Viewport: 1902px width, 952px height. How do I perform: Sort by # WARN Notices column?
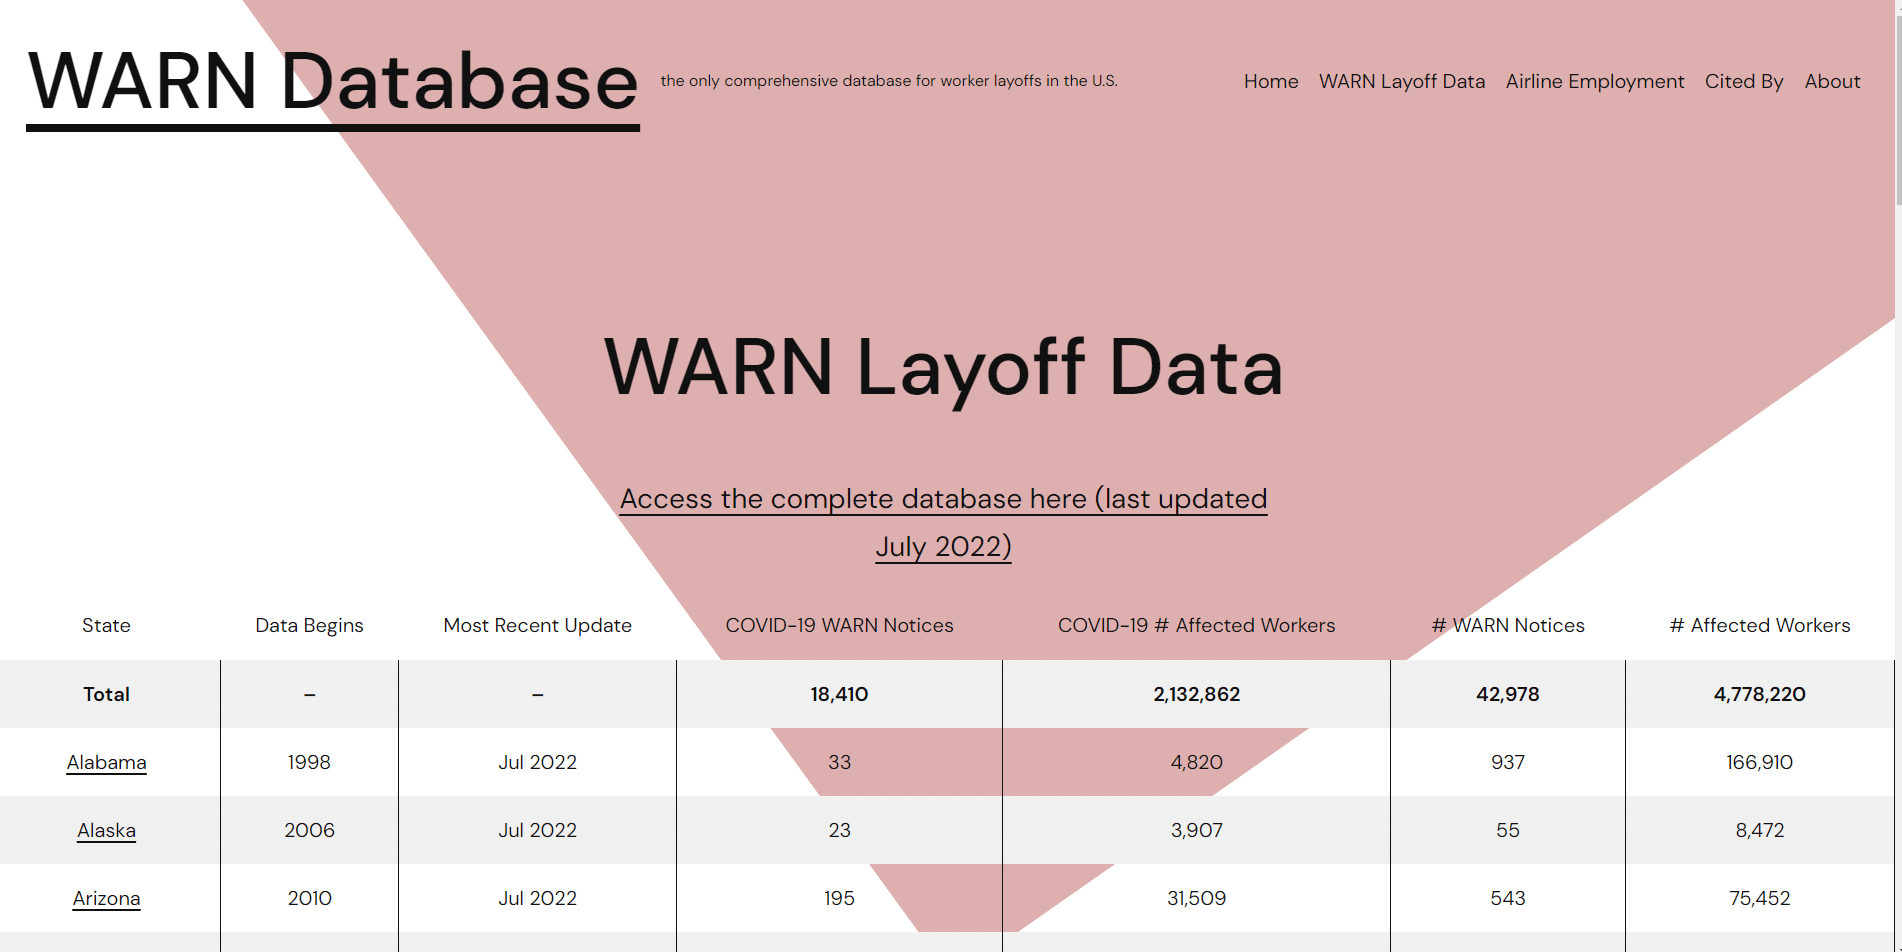click(x=1508, y=625)
